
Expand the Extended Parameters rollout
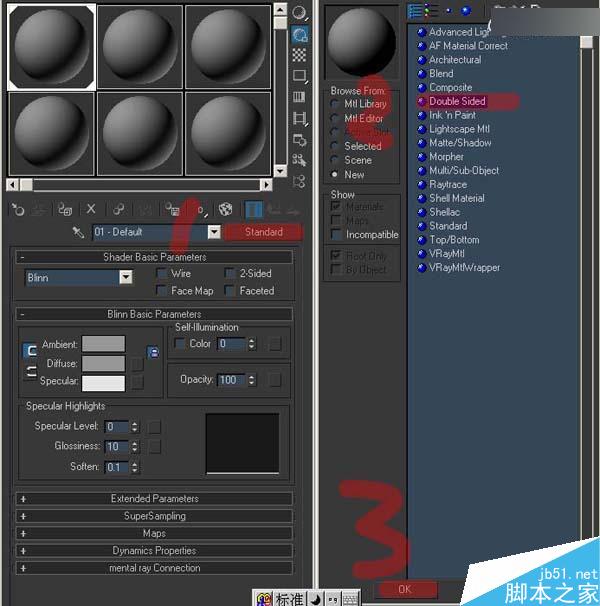click(154, 499)
